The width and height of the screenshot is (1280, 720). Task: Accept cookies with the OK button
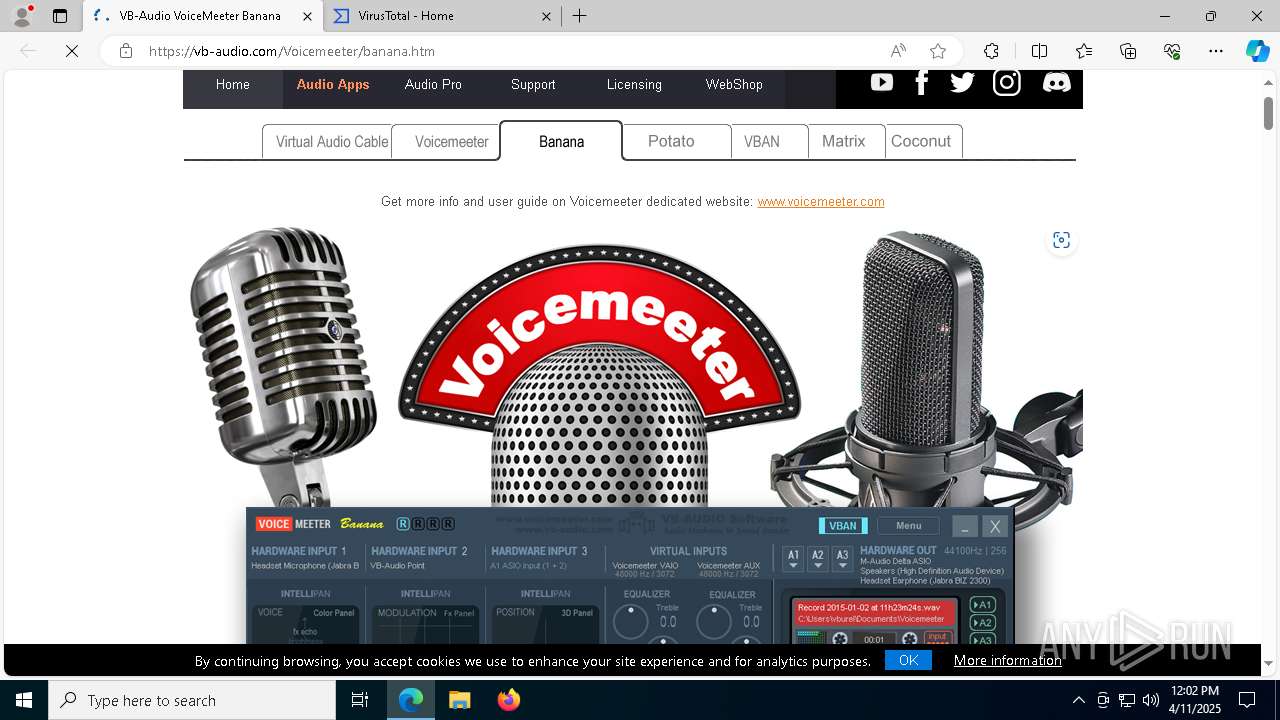908,660
